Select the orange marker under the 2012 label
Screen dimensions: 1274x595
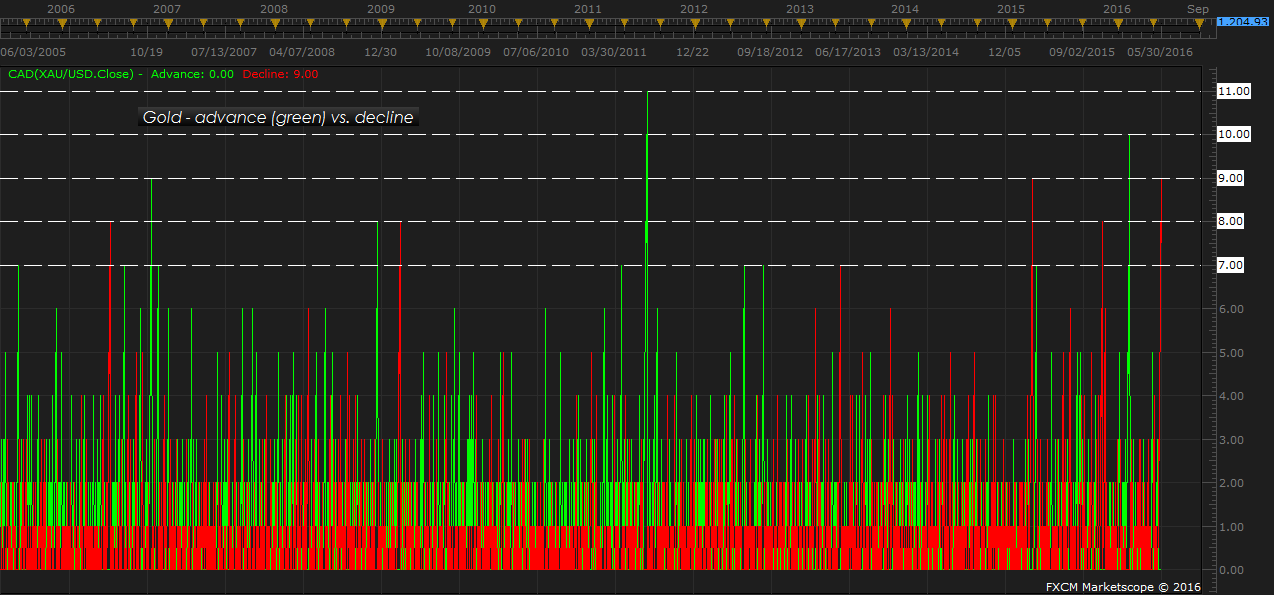point(693,22)
